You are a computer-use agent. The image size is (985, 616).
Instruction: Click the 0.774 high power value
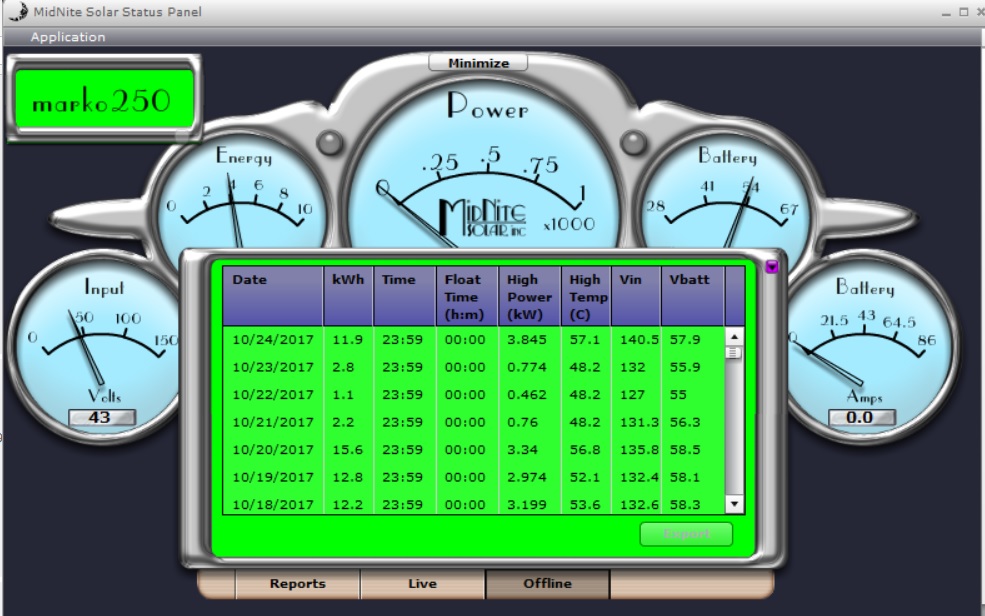(526, 367)
